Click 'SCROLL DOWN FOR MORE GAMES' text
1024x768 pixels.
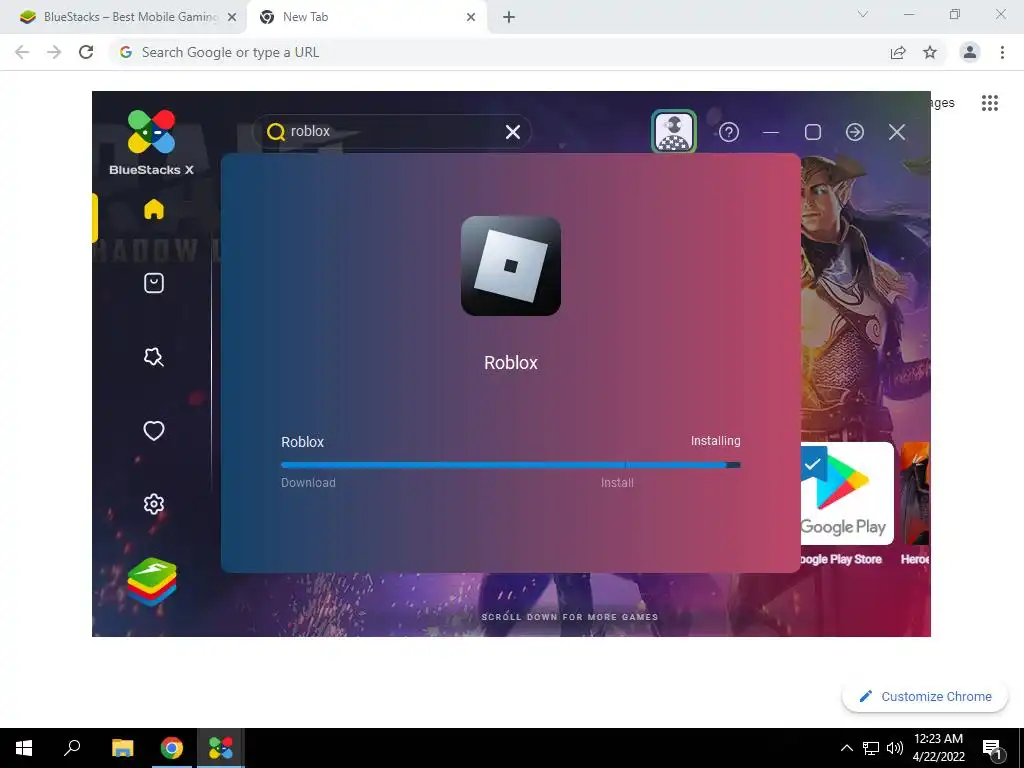(x=569, y=617)
